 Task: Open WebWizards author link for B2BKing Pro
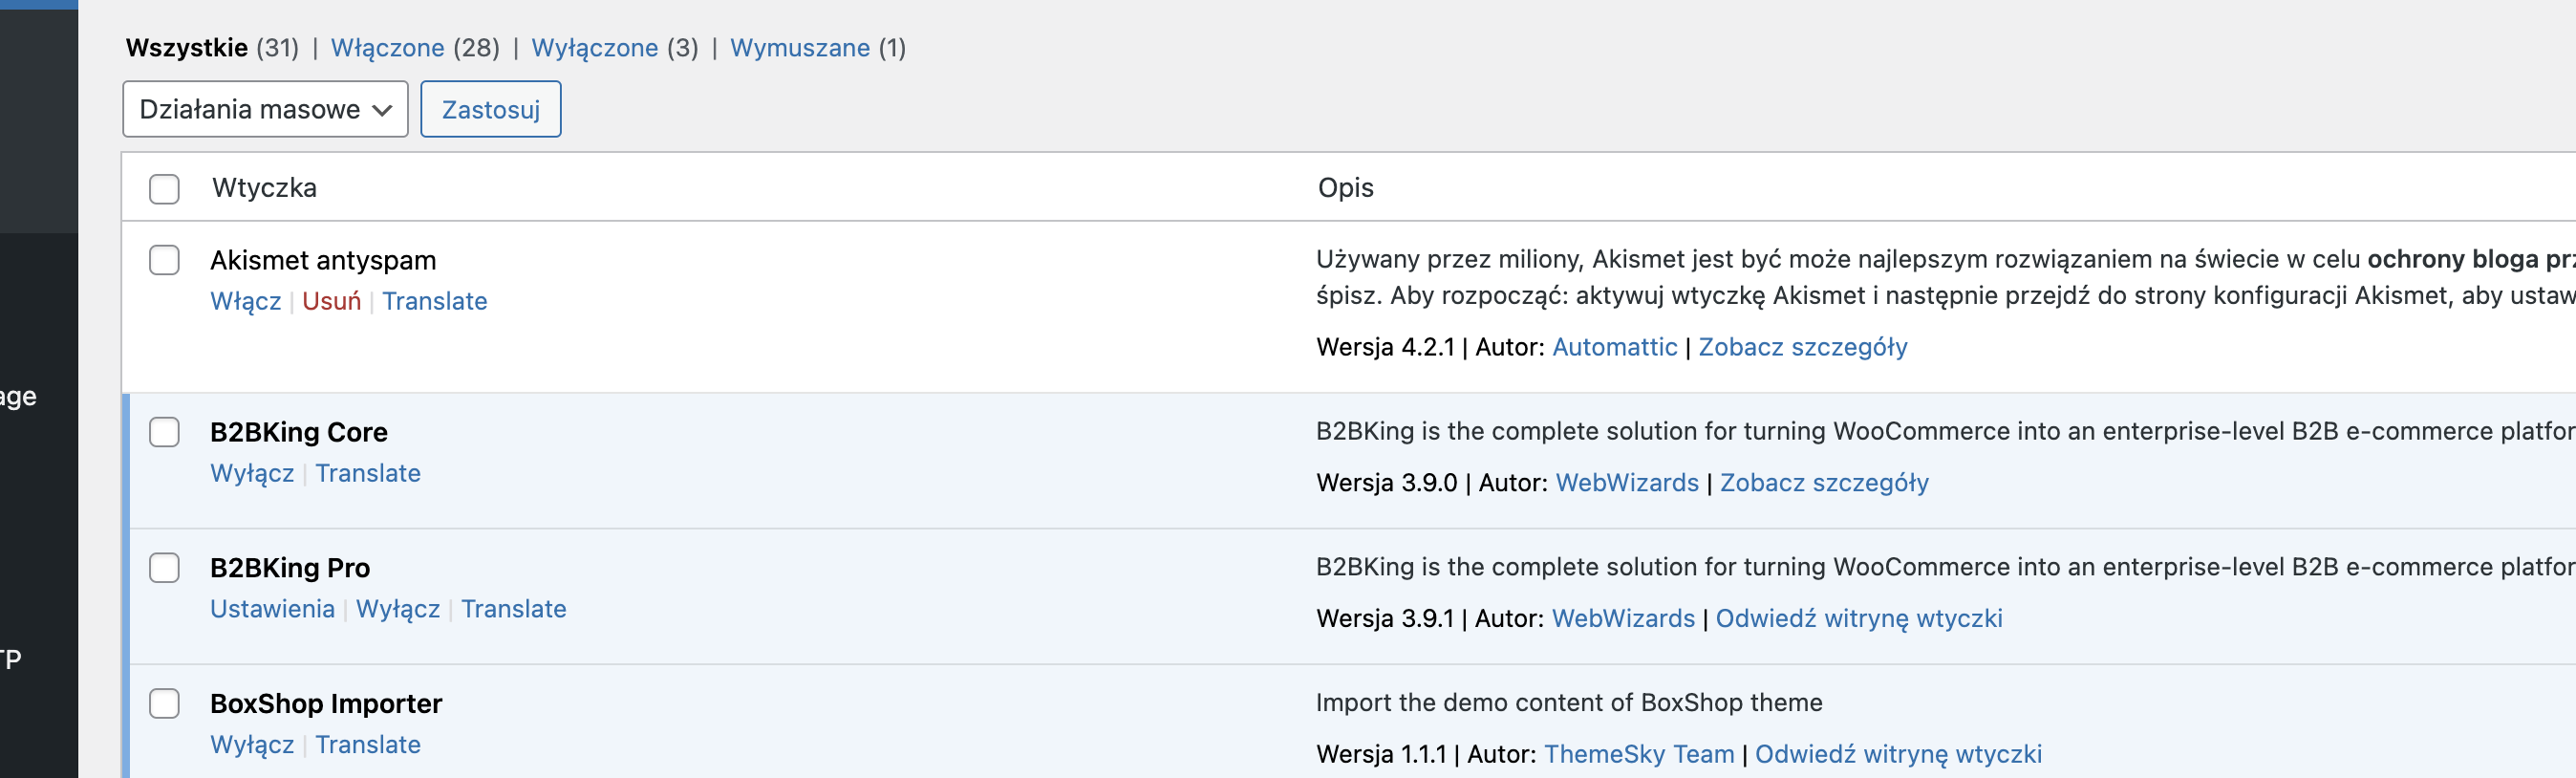pyautogui.click(x=1623, y=619)
